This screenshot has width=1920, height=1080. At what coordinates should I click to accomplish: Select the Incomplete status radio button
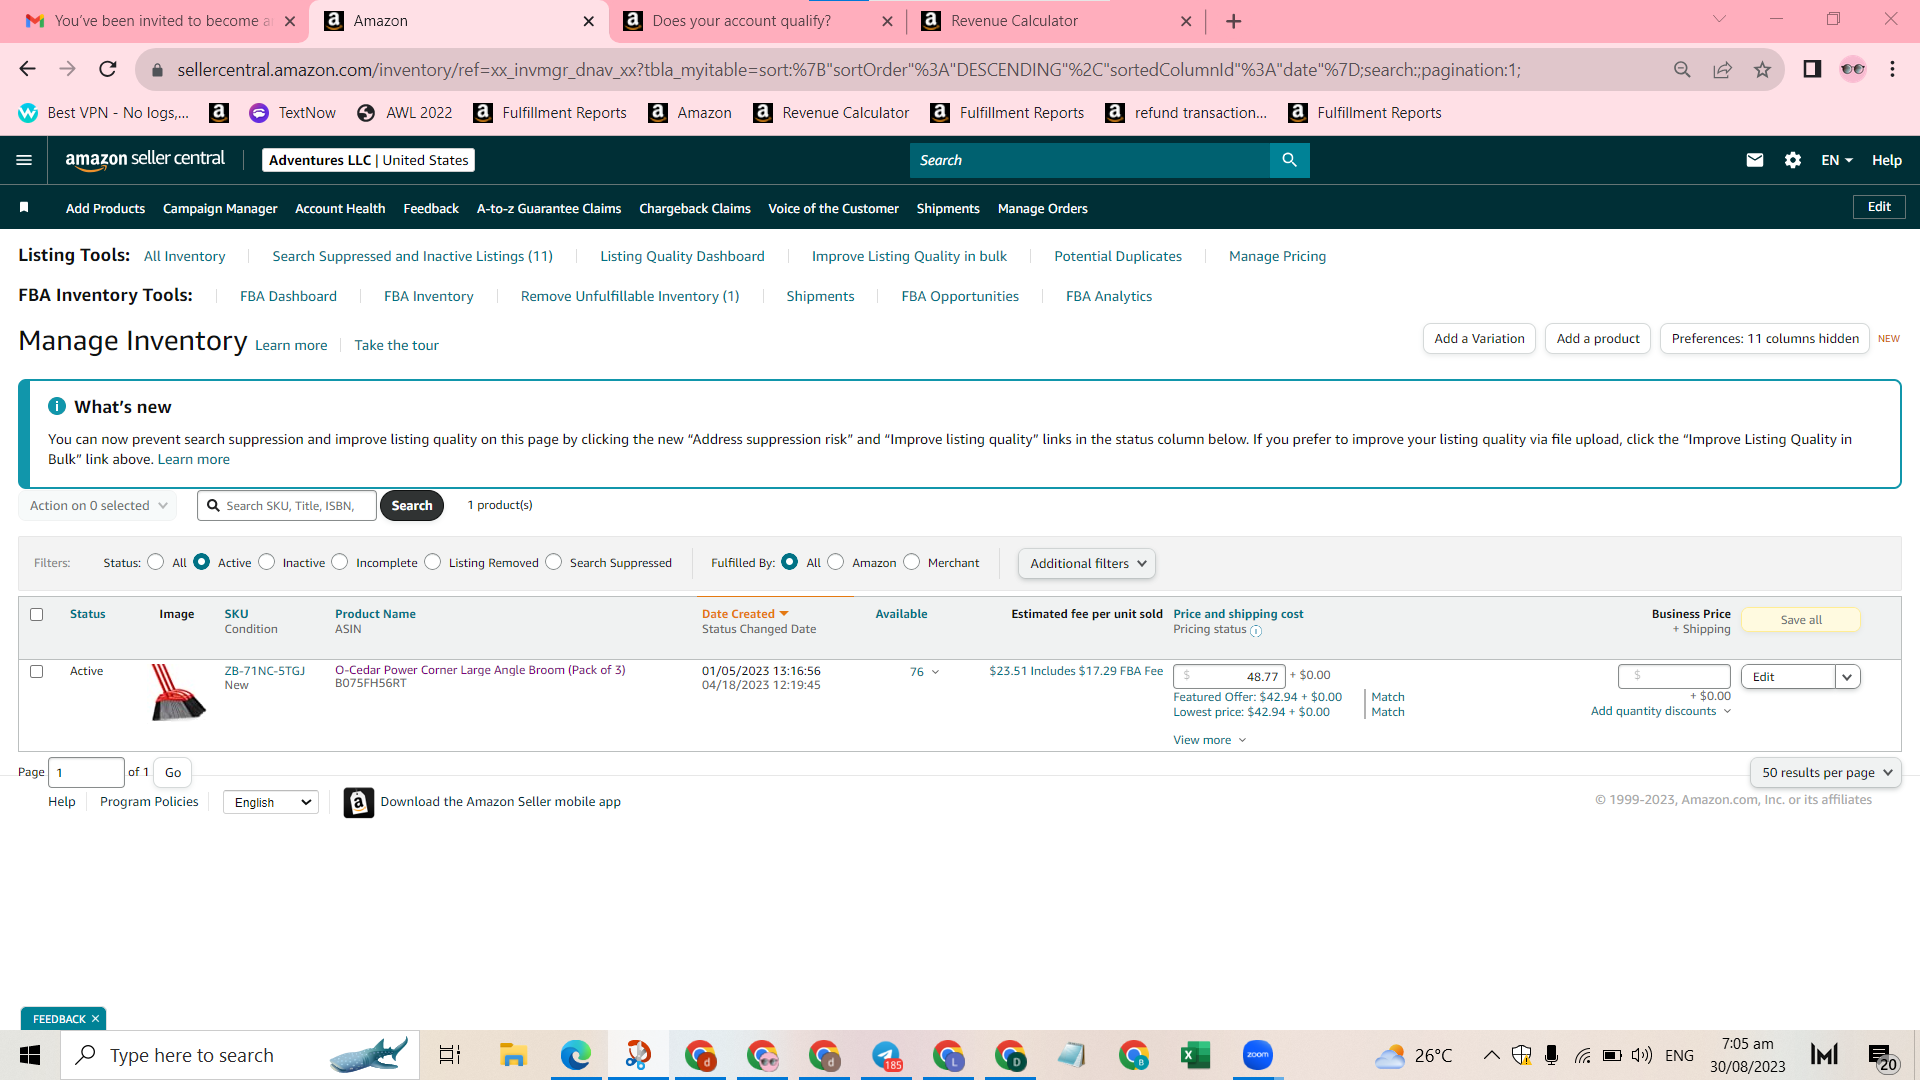click(x=340, y=562)
